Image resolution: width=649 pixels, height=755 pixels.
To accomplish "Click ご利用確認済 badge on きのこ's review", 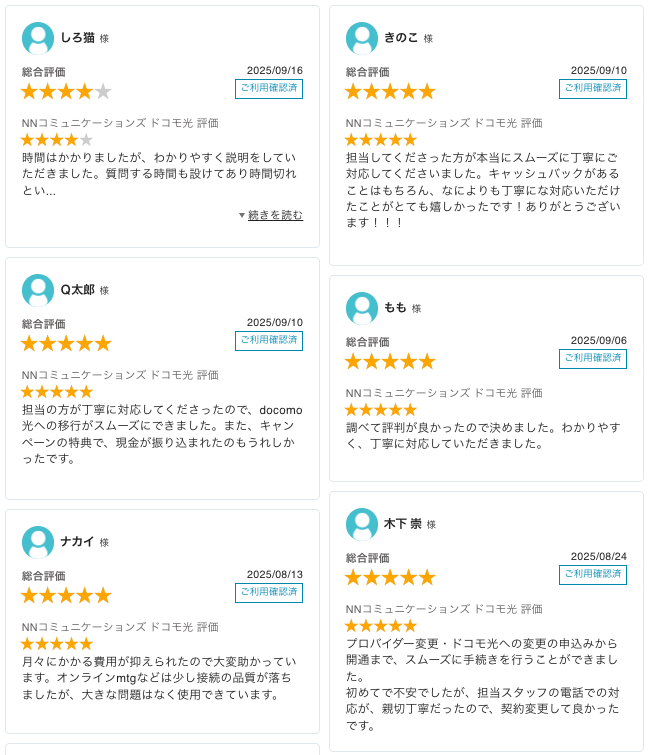I will tap(593, 89).
